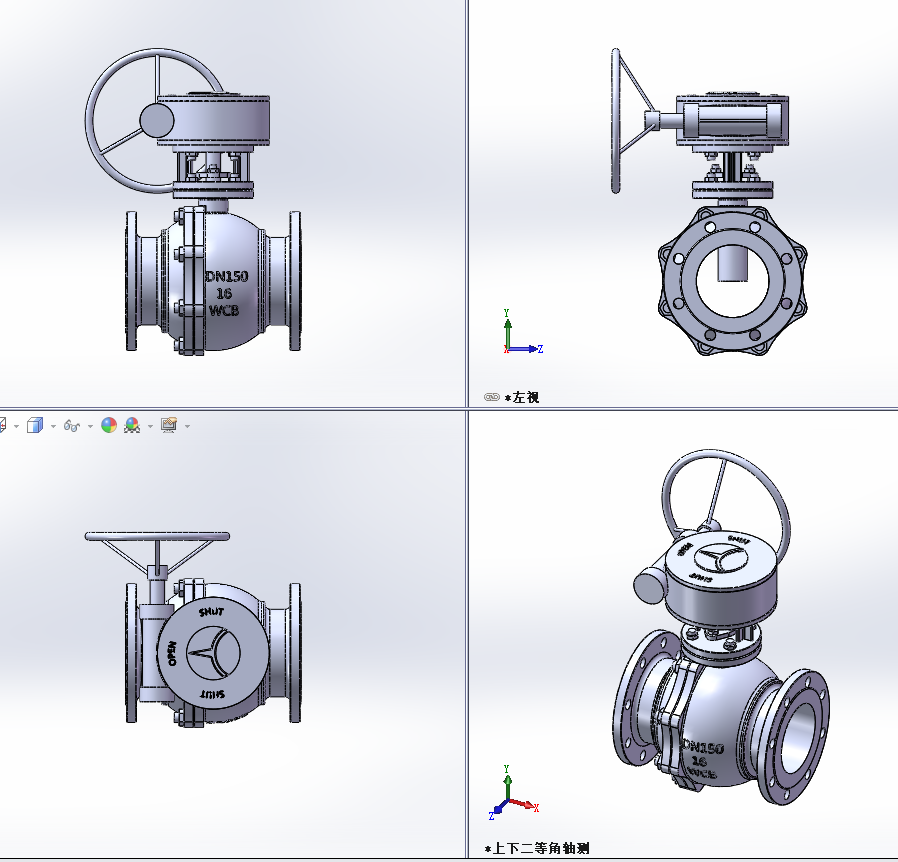Image resolution: width=898 pixels, height=862 pixels.
Task: Click the Apply Scene icon
Action: [x=132, y=426]
